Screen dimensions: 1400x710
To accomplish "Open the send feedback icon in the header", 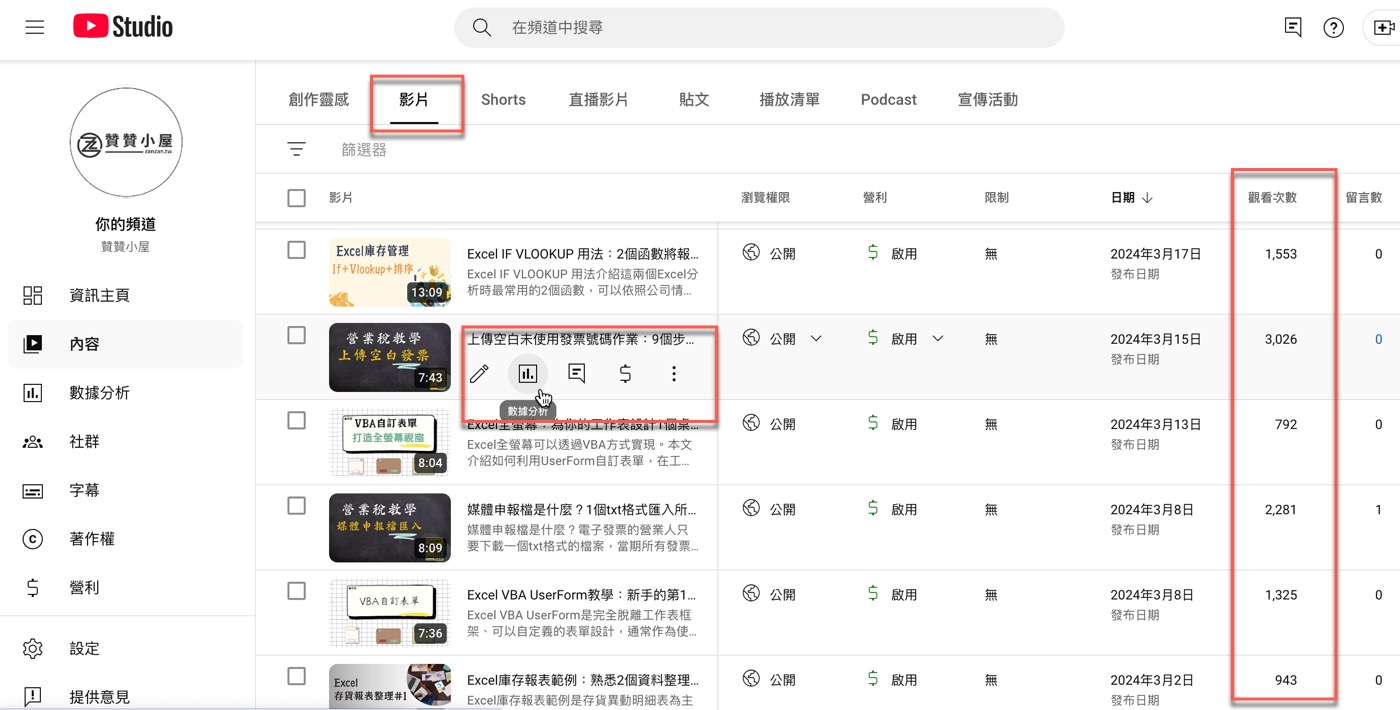I will 1293,28.
